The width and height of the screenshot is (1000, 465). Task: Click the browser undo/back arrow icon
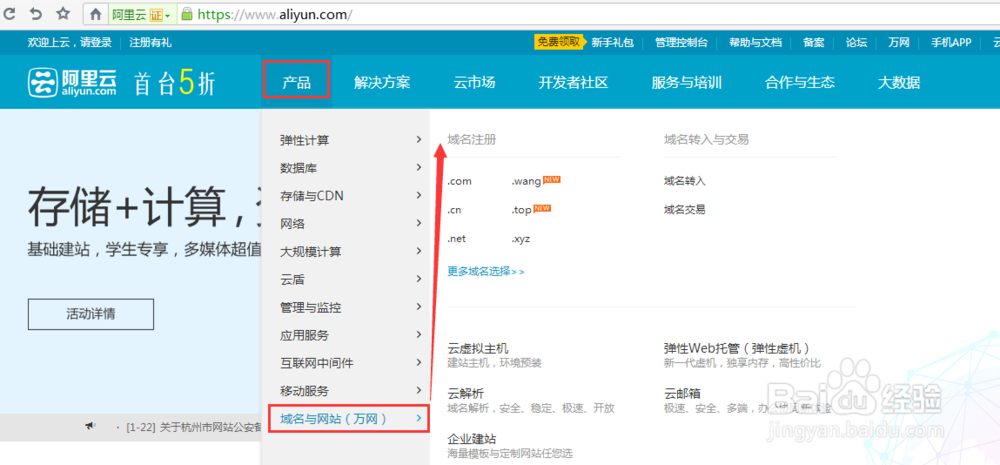(36, 13)
